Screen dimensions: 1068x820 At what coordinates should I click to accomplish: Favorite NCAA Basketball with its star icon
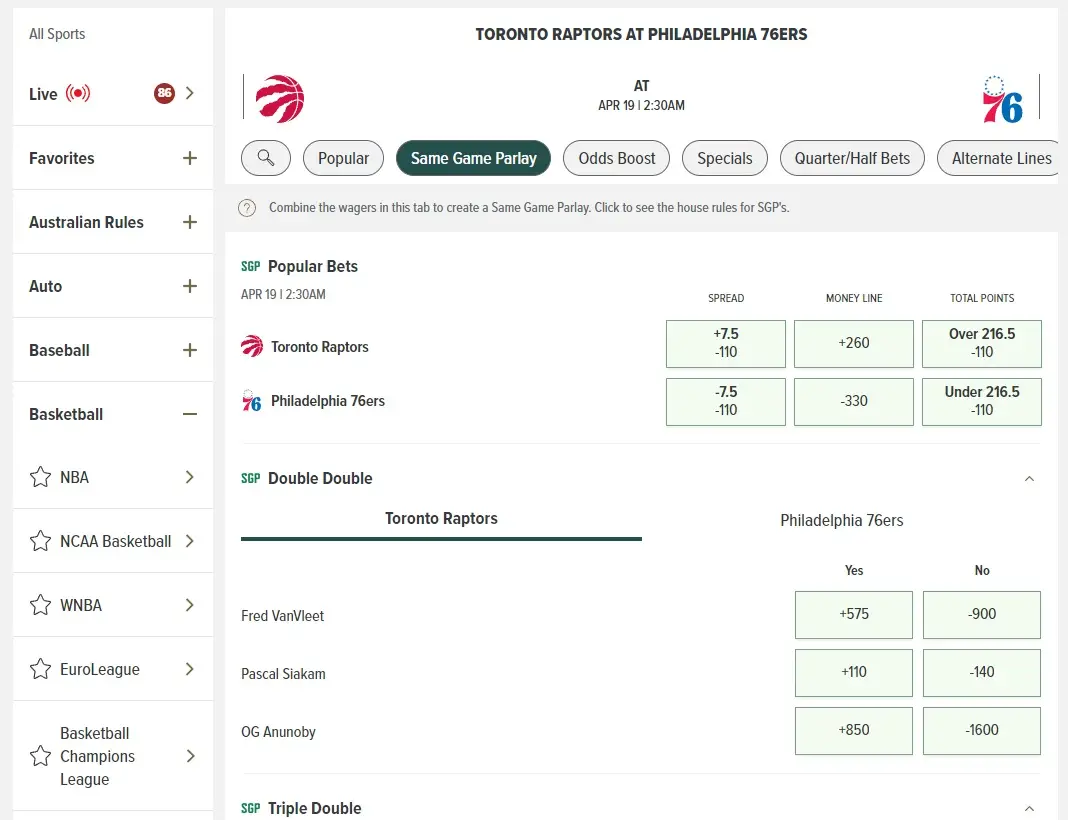[x=40, y=541]
